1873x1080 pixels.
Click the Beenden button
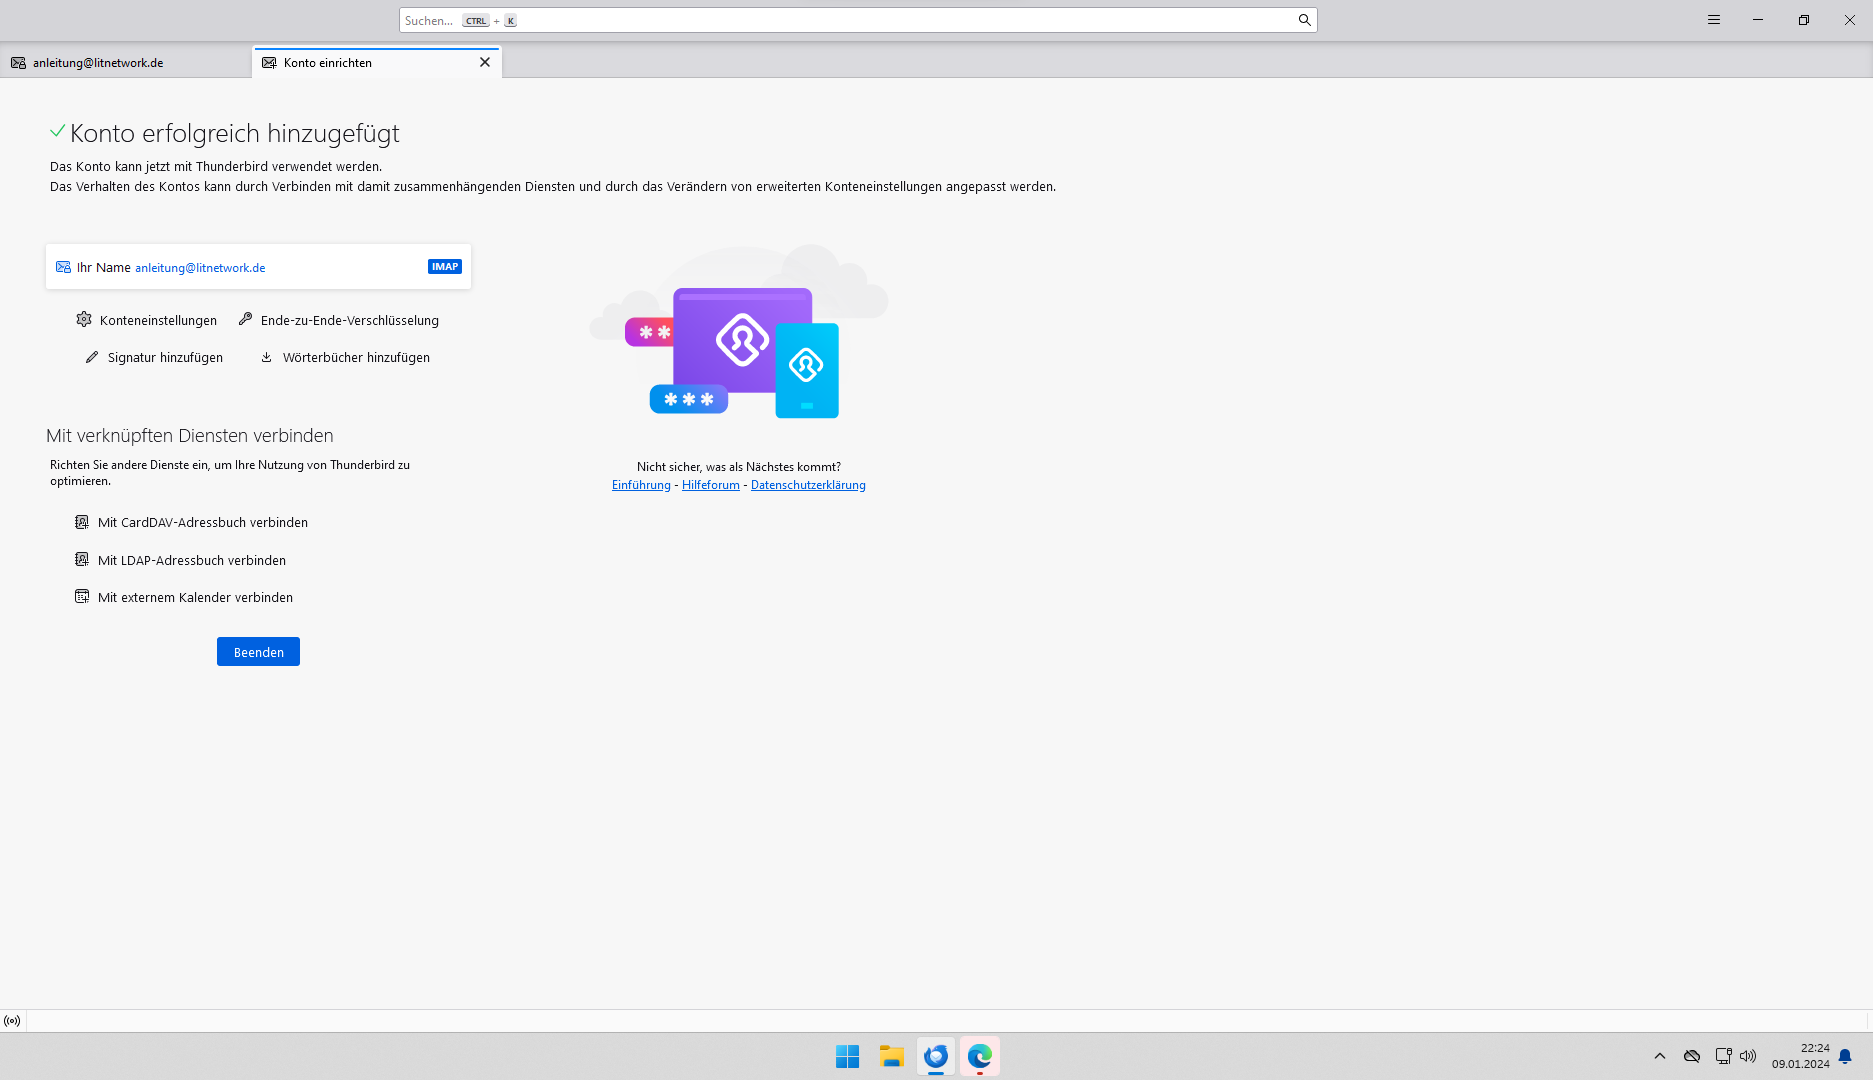[257, 651]
